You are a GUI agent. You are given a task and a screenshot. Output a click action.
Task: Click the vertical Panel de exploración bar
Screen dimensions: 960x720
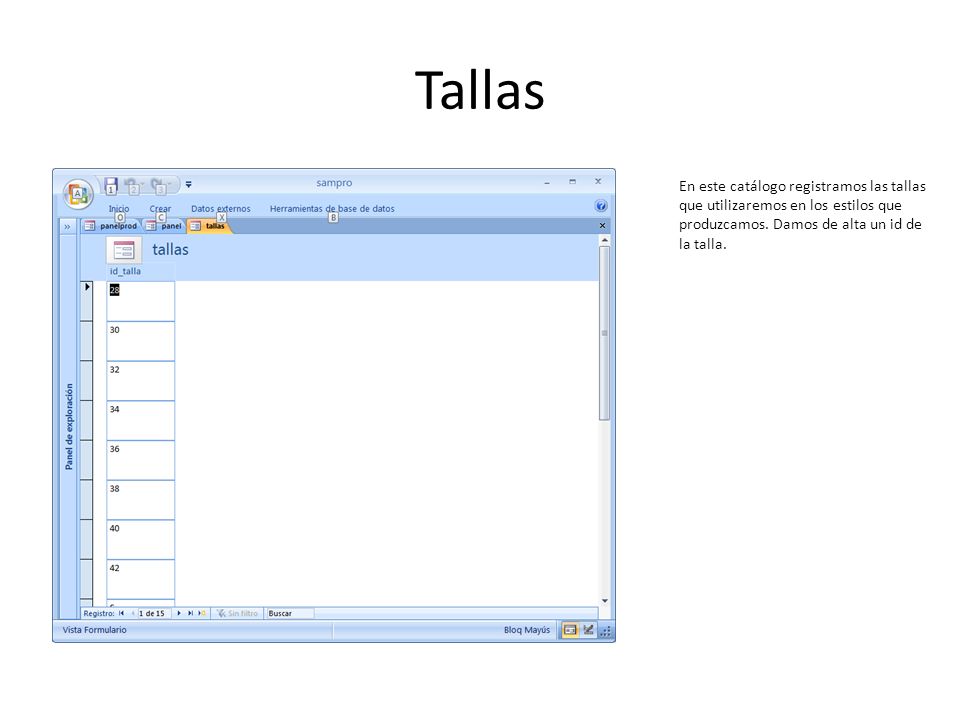(69, 426)
